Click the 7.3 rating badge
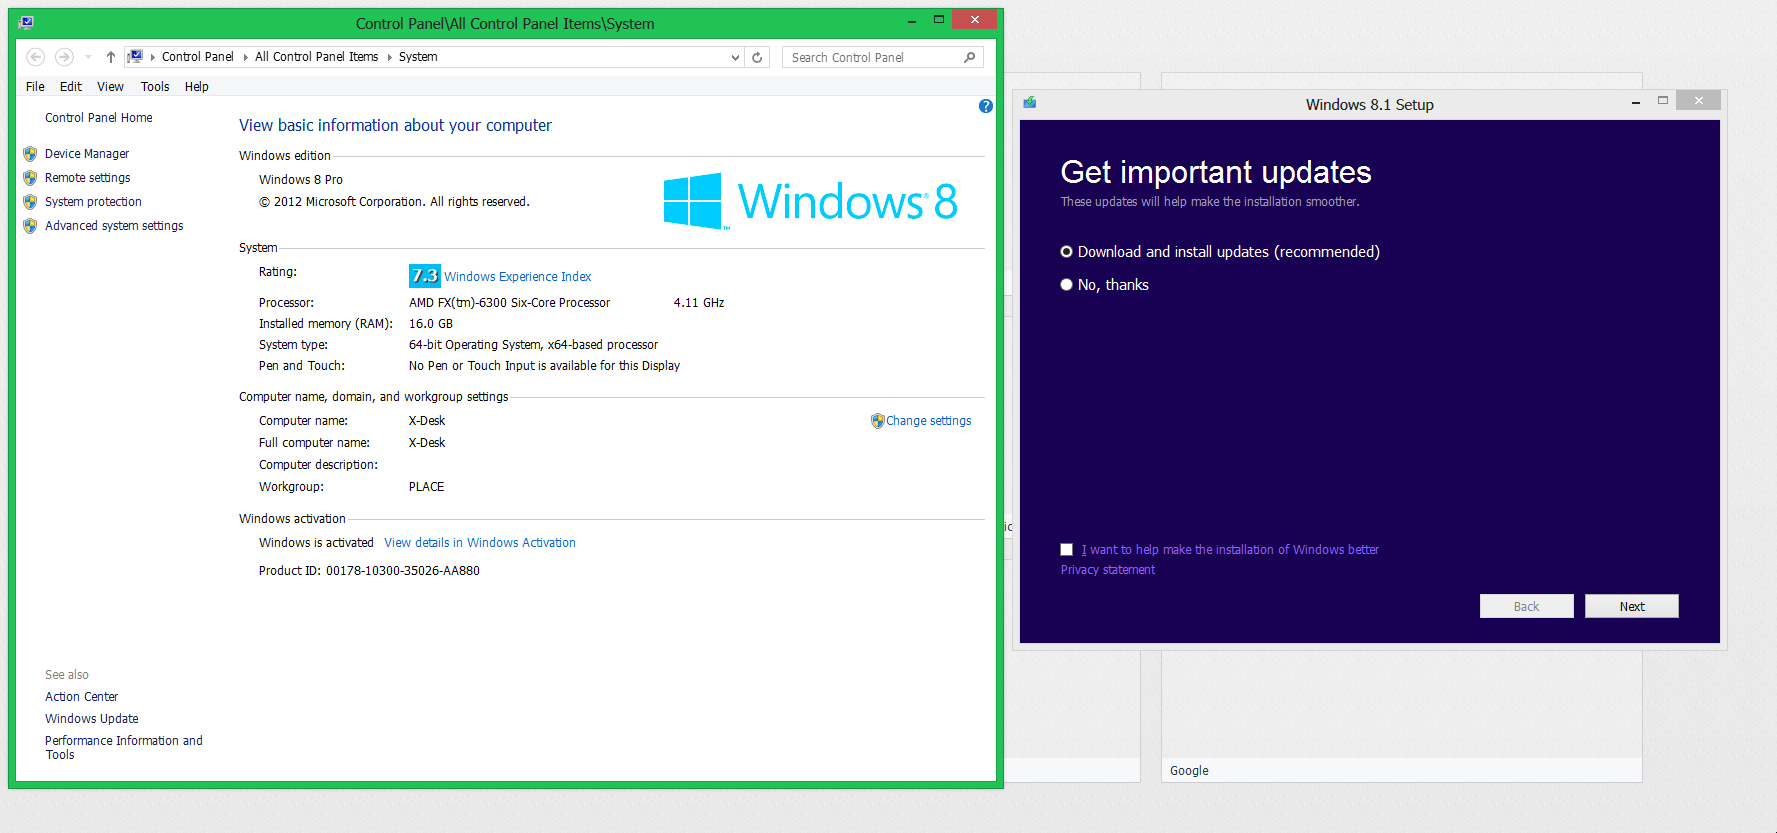Viewport: 1777px width, 833px height. 425,276
